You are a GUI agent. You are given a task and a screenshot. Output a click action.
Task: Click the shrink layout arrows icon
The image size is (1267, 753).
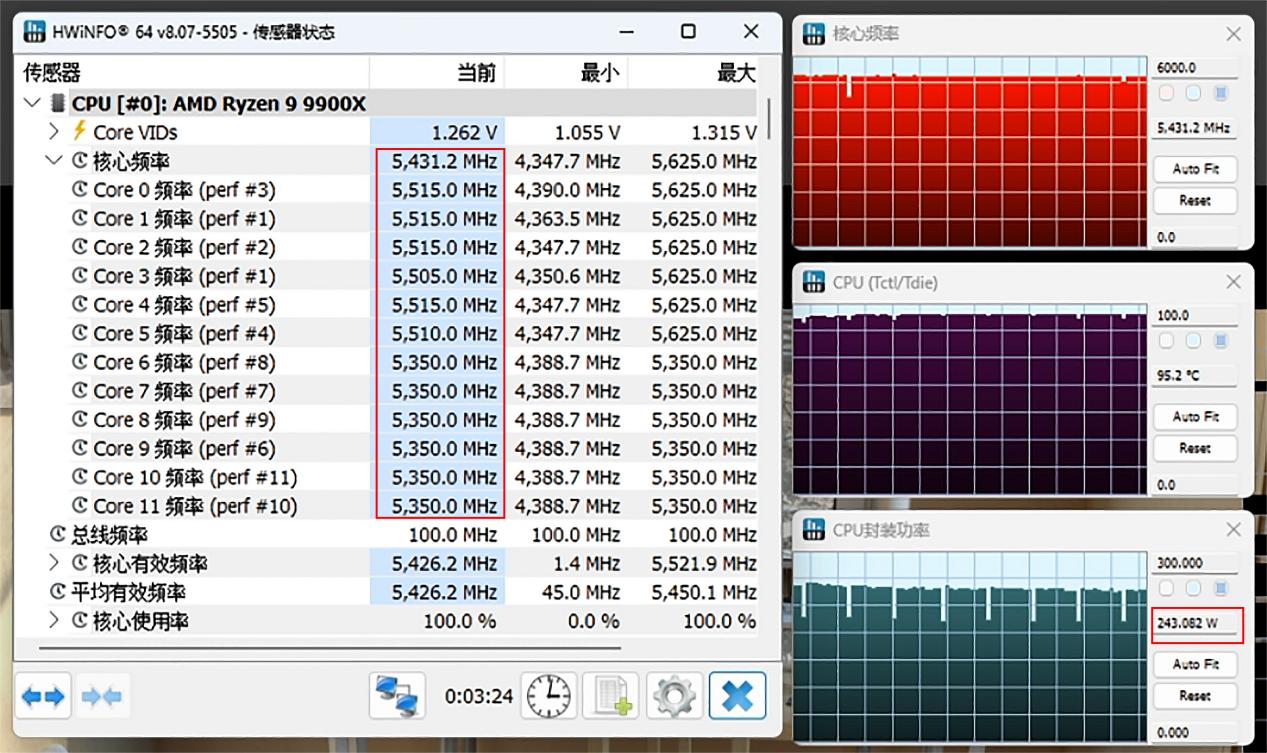pos(102,696)
